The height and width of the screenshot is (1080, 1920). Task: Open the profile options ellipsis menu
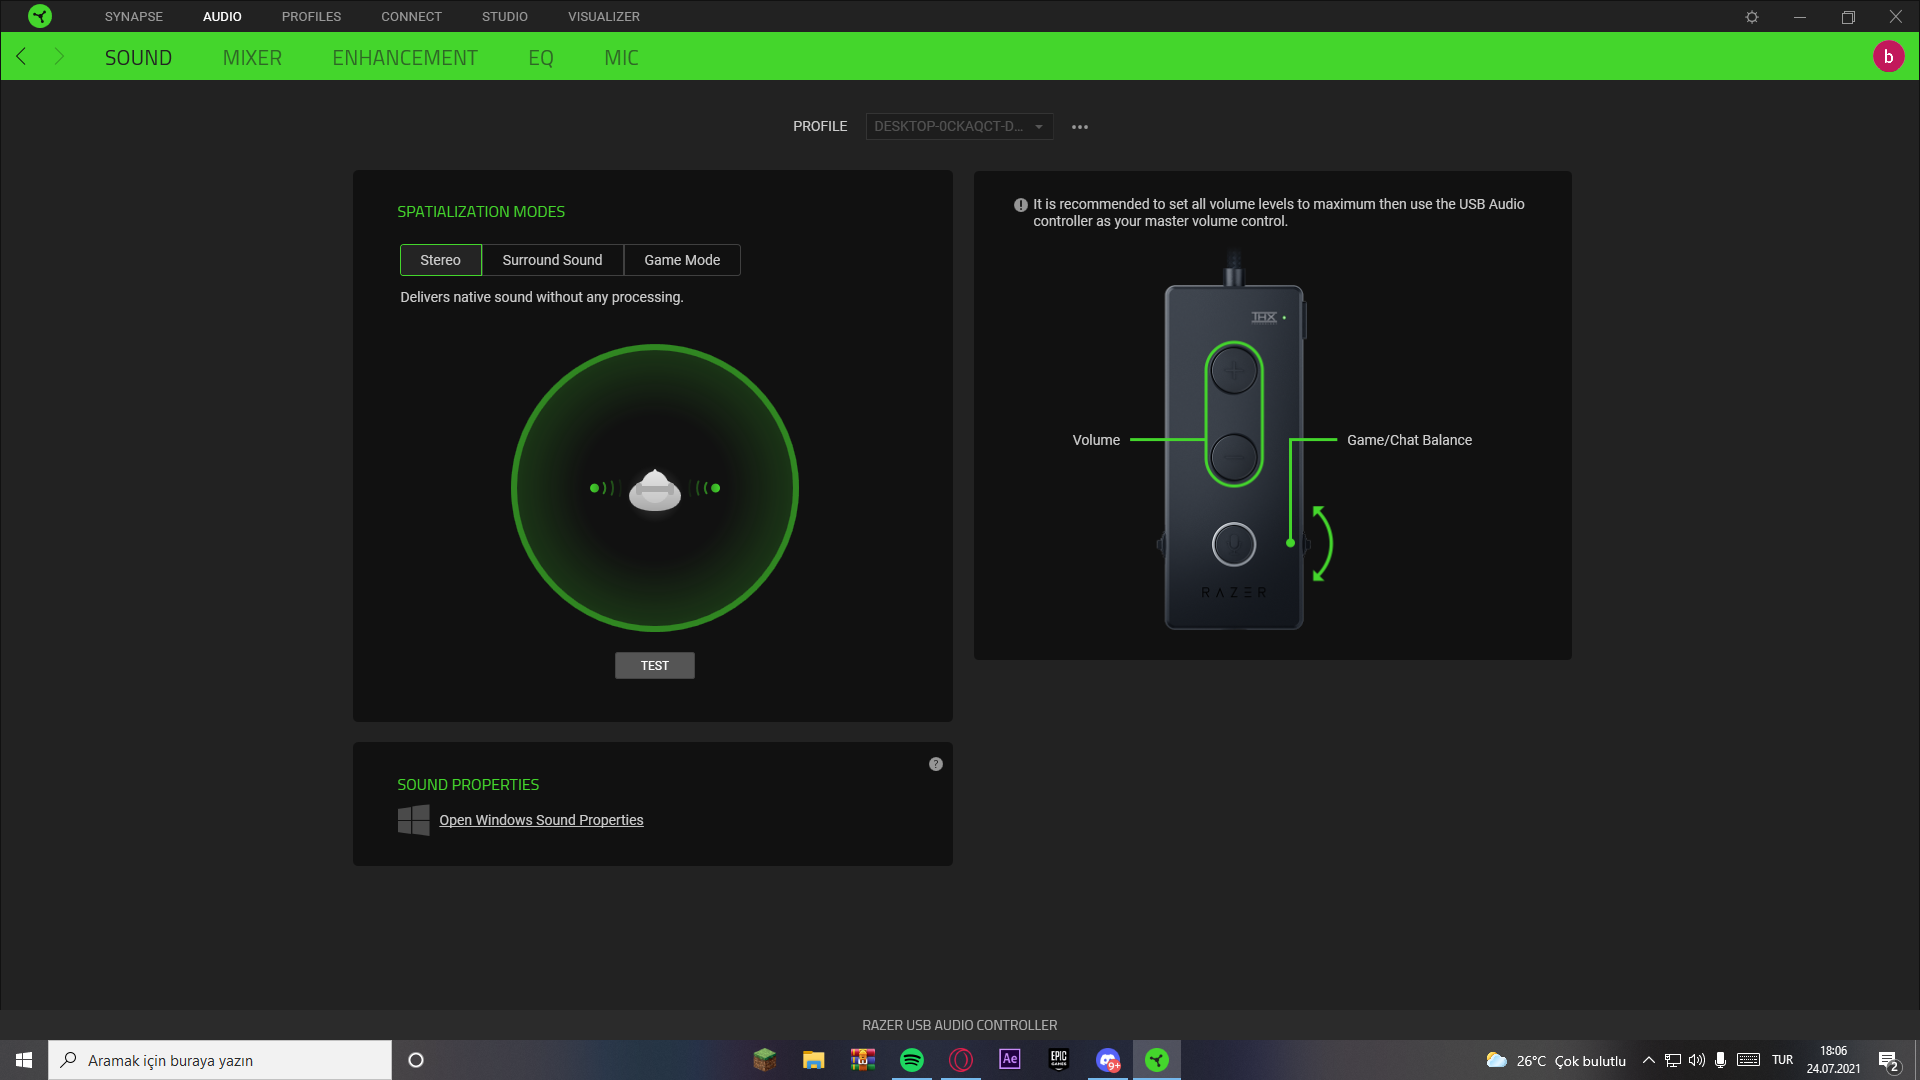[1080, 127]
